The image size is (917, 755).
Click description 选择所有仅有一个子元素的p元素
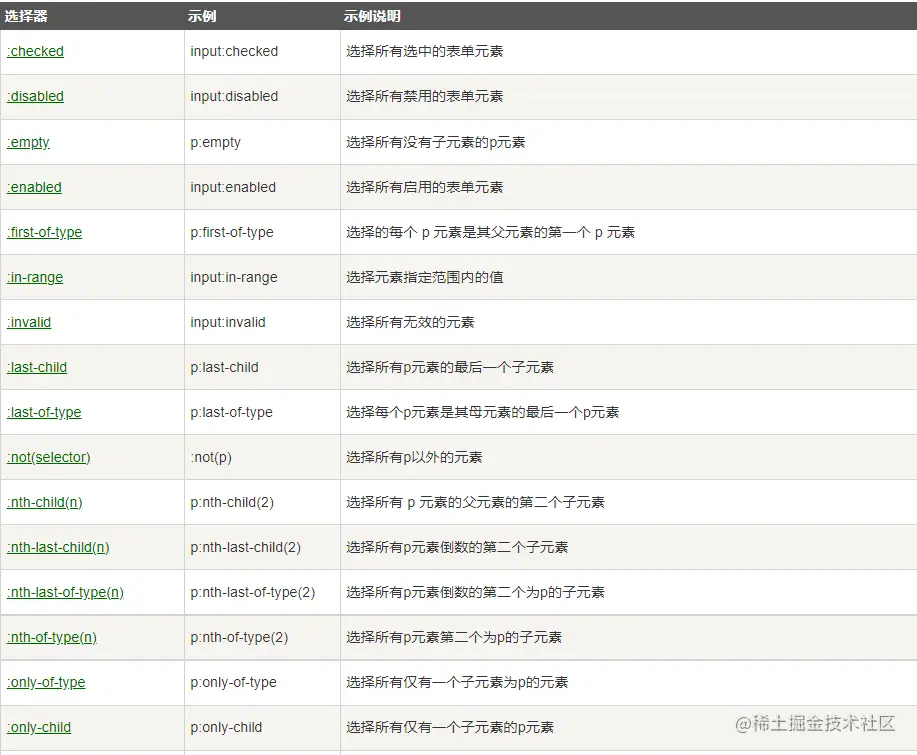[450, 728]
